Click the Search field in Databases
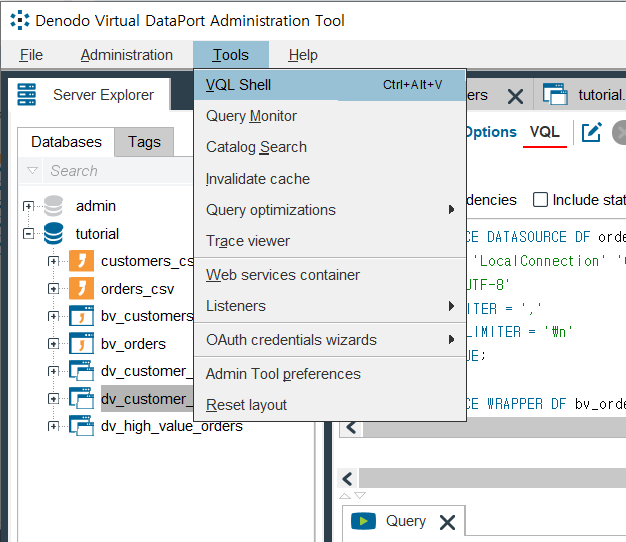626x542 pixels. 118,171
